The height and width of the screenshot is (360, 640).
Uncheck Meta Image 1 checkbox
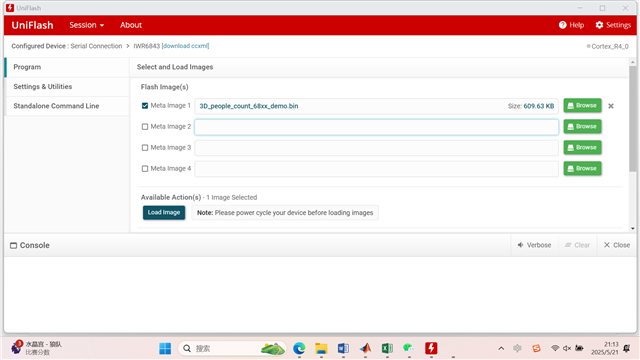tap(145, 106)
